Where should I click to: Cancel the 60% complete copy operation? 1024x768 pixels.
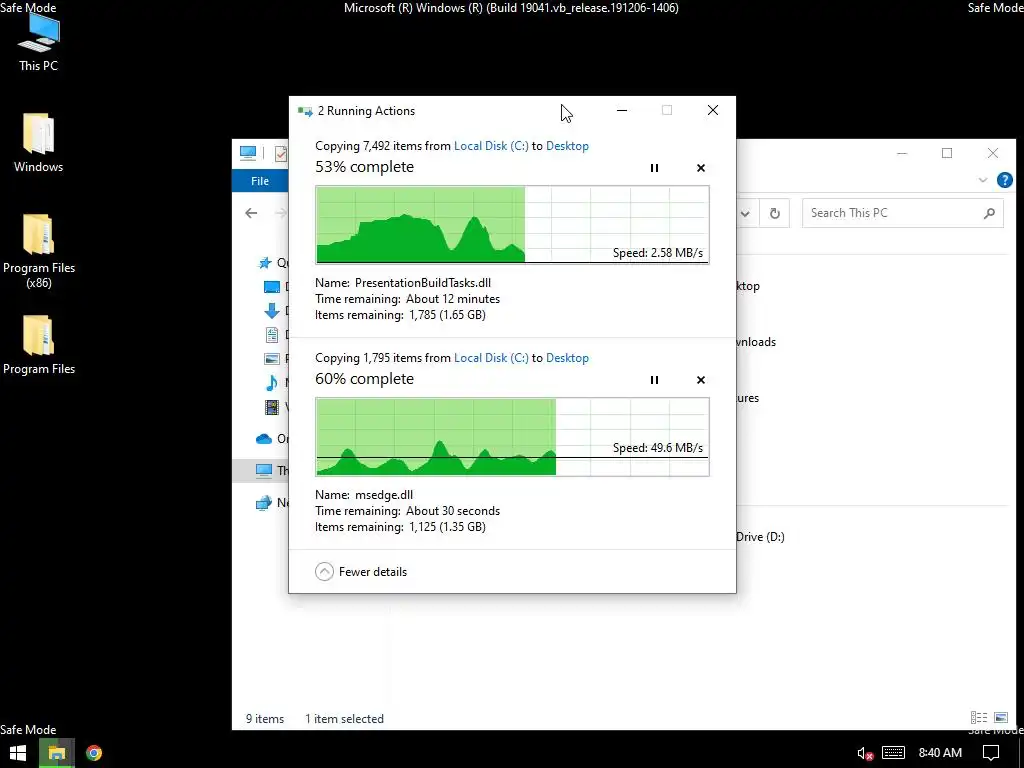click(701, 380)
